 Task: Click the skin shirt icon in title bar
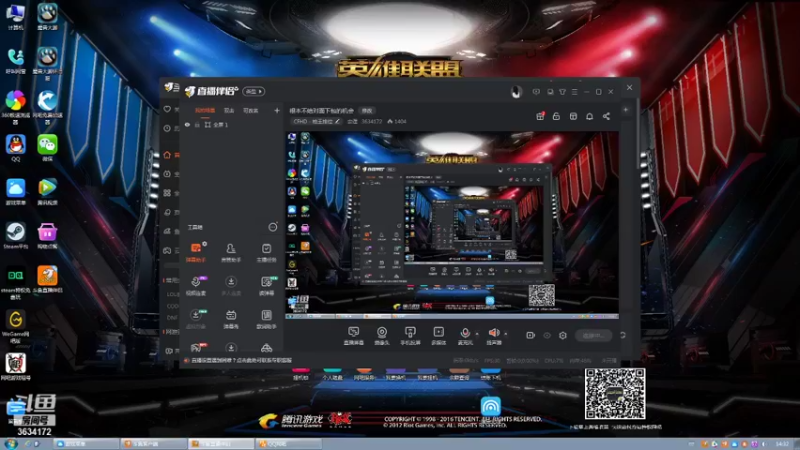point(562,92)
